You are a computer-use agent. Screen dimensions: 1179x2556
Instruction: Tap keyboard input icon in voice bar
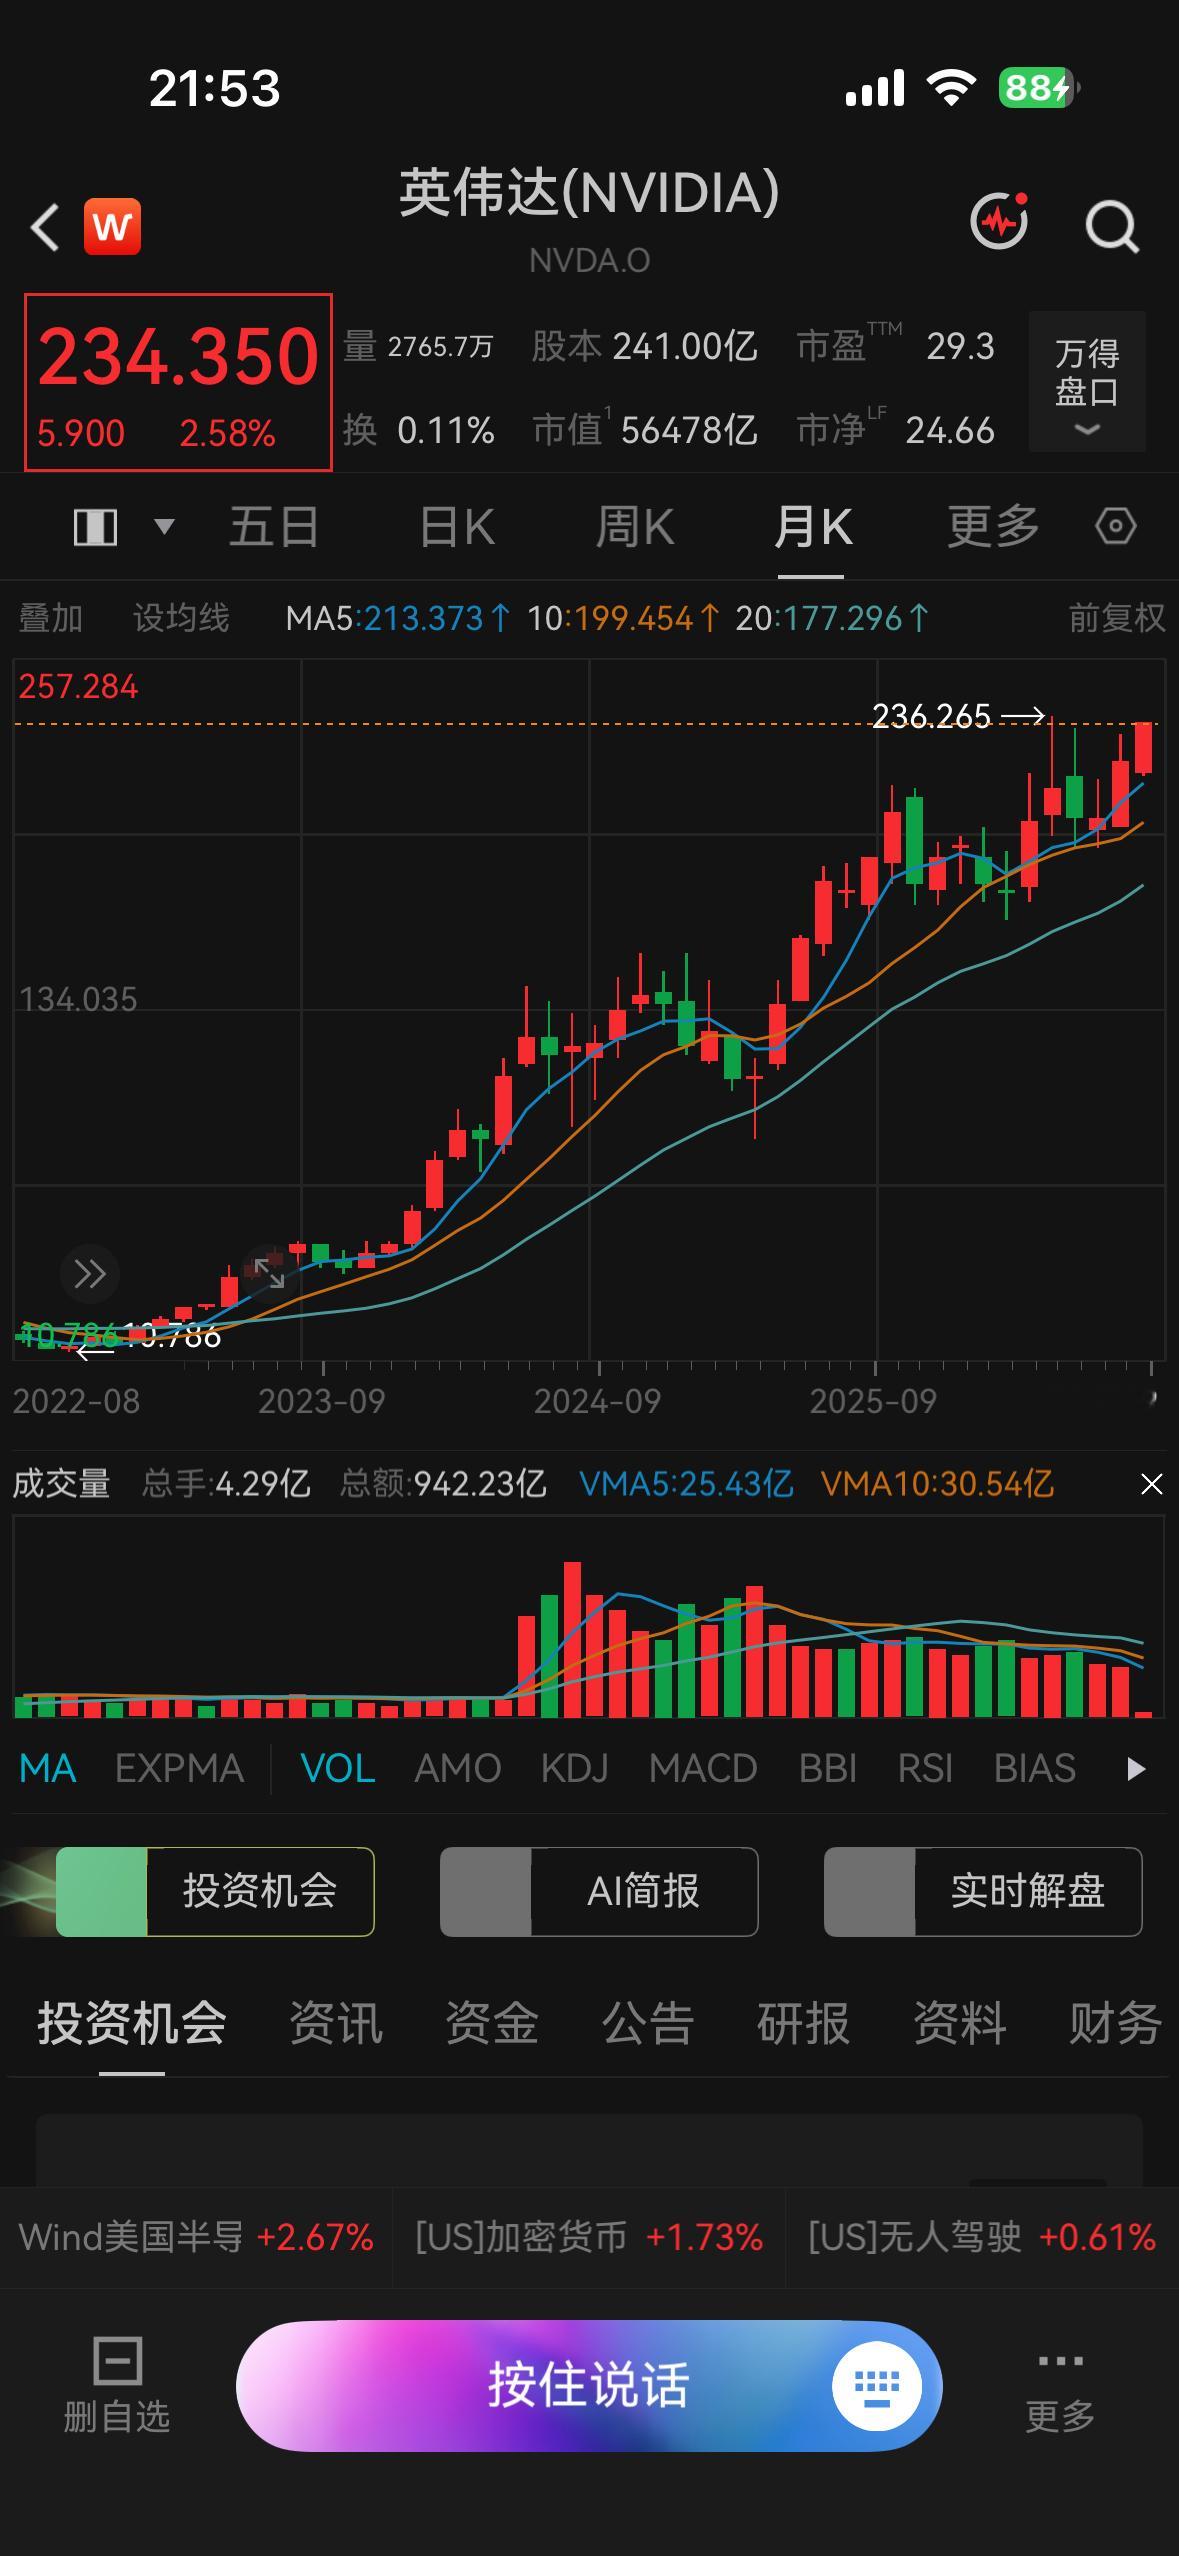[x=877, y=2386]
